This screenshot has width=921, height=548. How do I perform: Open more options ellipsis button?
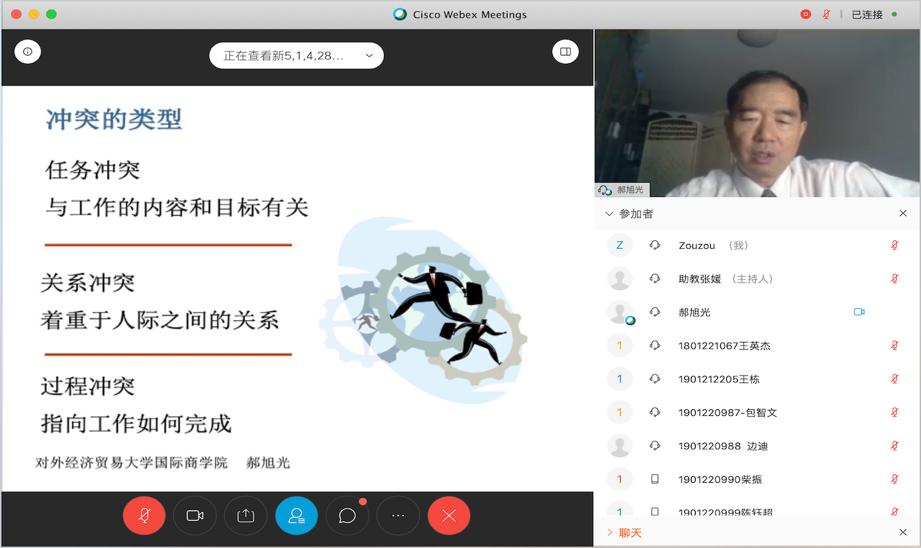click(398, 516)
